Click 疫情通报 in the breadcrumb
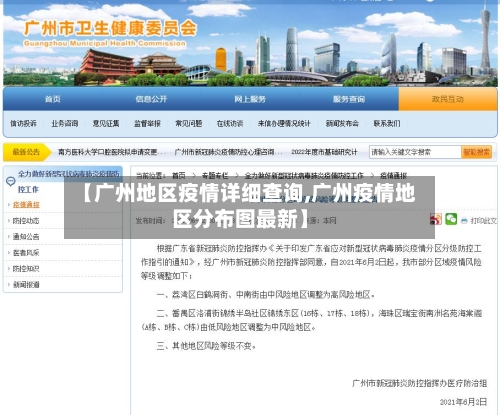The width and height of the screenshot is (500, 415). pos(393,175)
